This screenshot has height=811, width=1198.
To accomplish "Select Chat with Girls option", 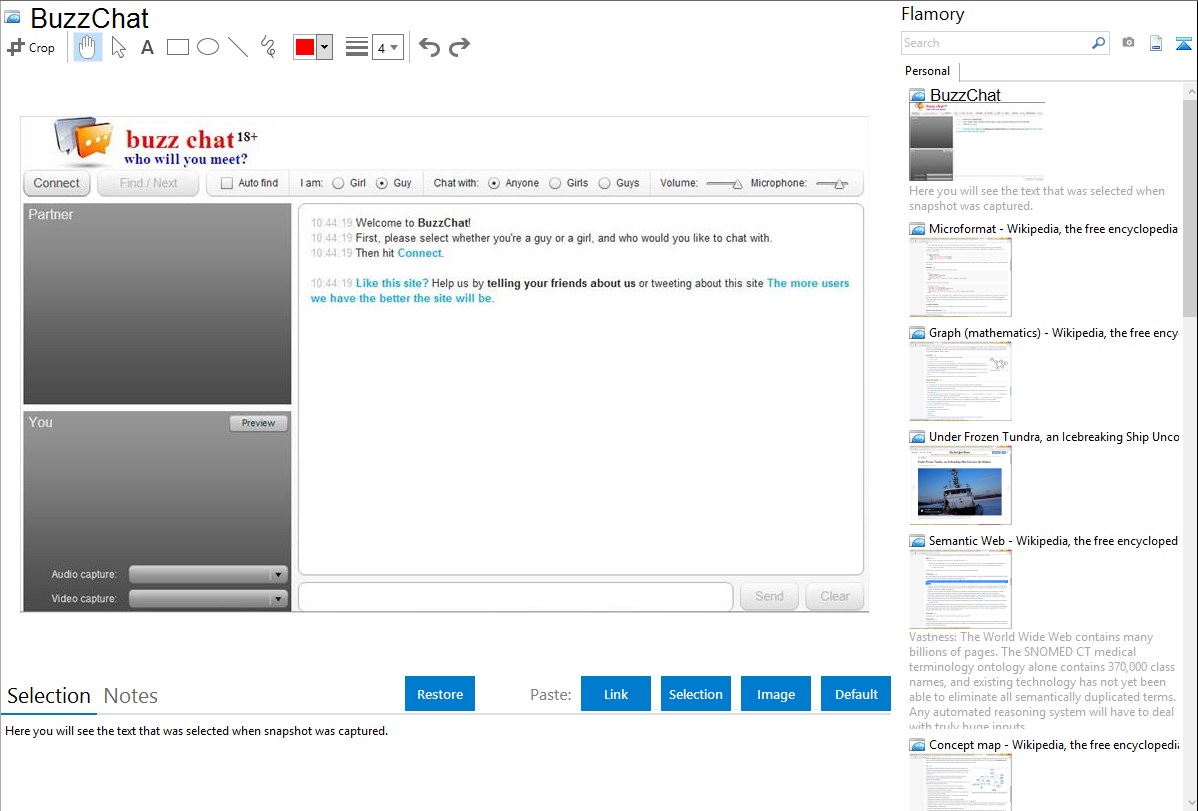I will (x=555, y=183).
